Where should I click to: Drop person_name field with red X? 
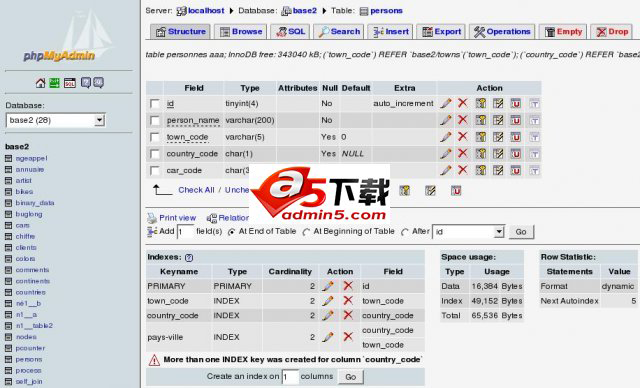(462, 120)
